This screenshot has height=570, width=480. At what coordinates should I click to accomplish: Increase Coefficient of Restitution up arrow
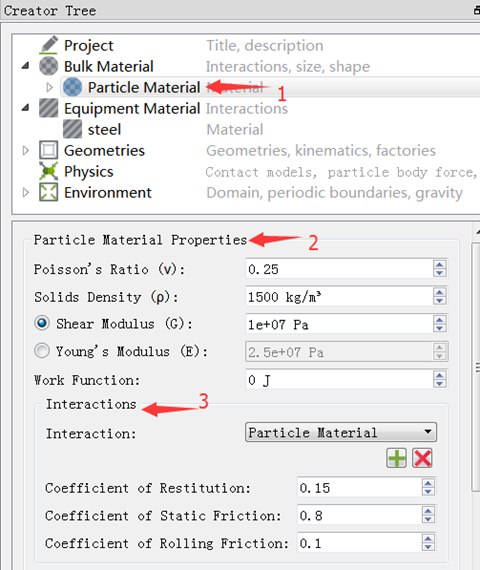[x=428, y=483]
